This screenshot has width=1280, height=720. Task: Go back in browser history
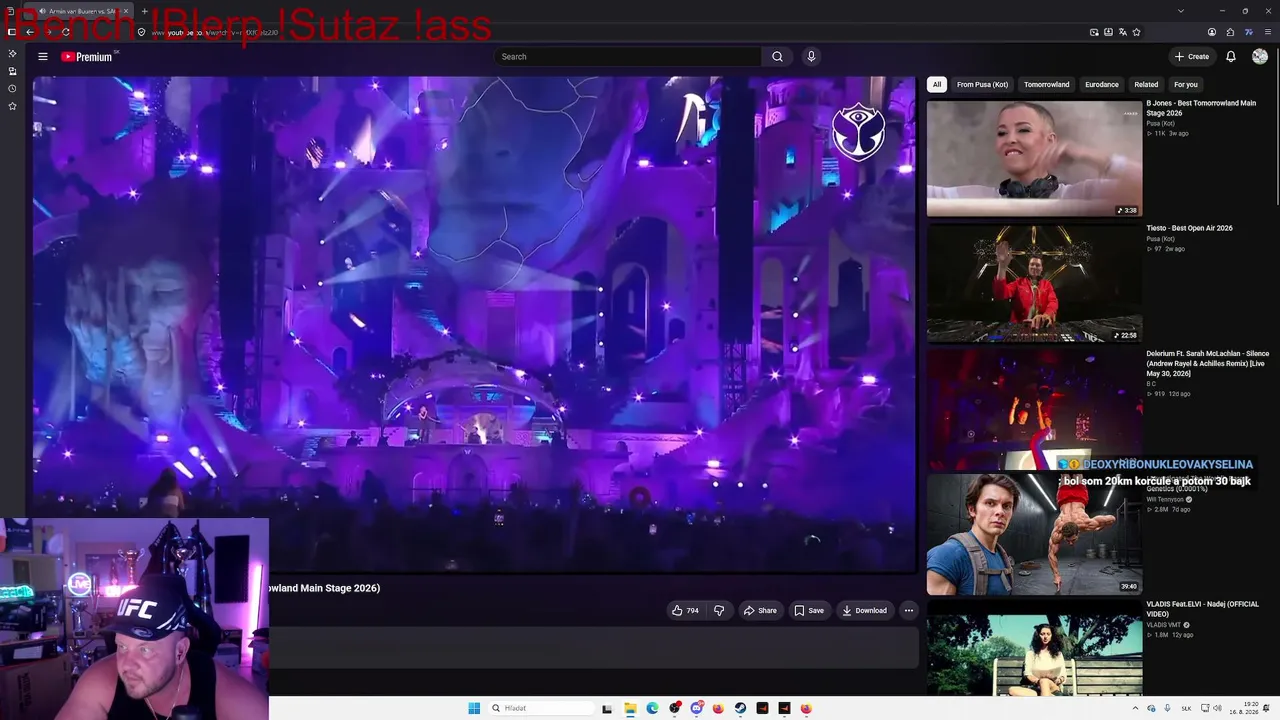click(30, 32)
